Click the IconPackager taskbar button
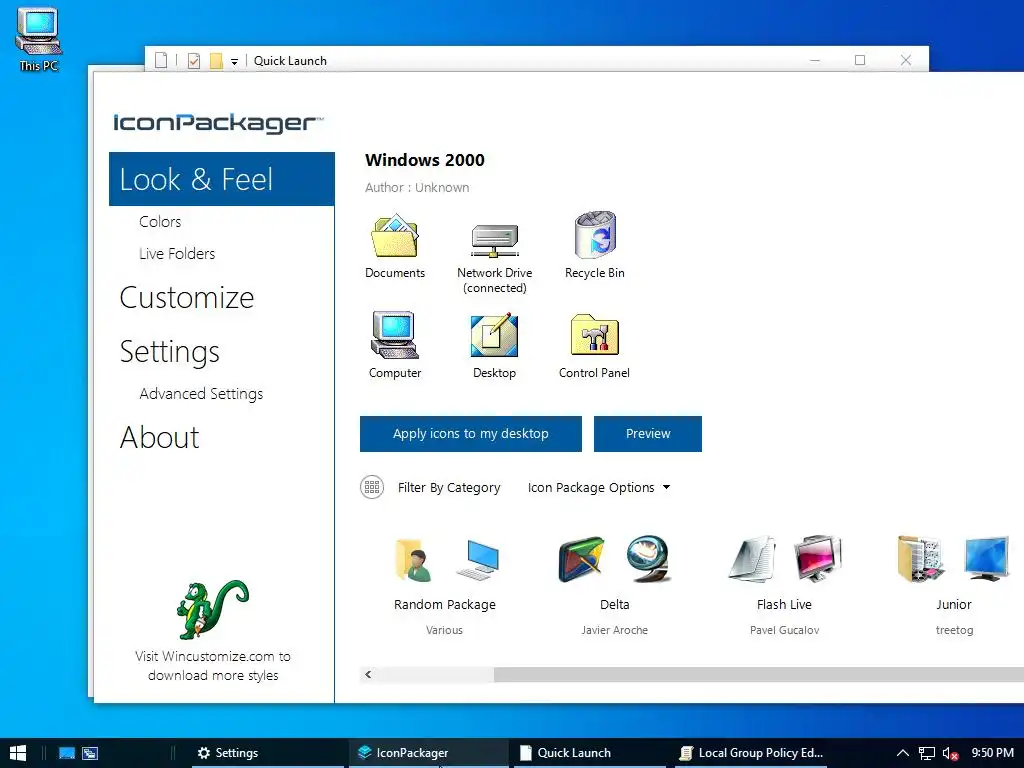1024x768 pixels. pyautogui.click(x=428, y=753)
